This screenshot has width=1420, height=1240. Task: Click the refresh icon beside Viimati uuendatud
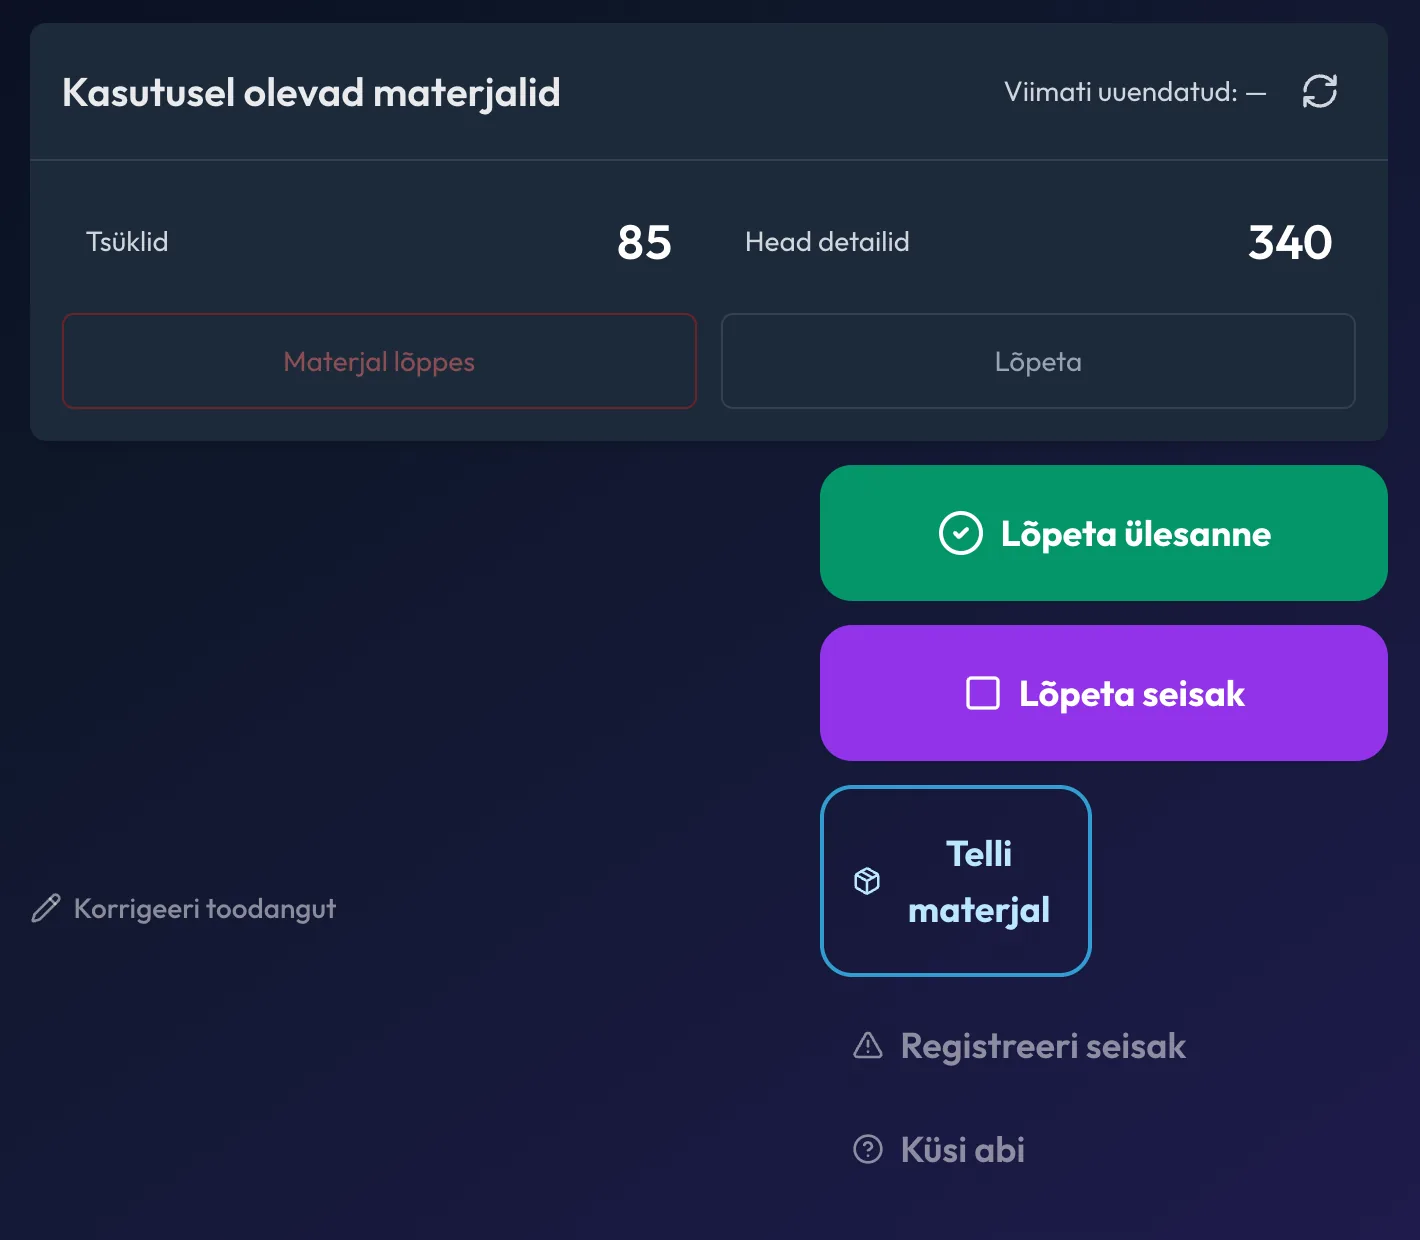pyautogui.click(x=1320, y=91)
